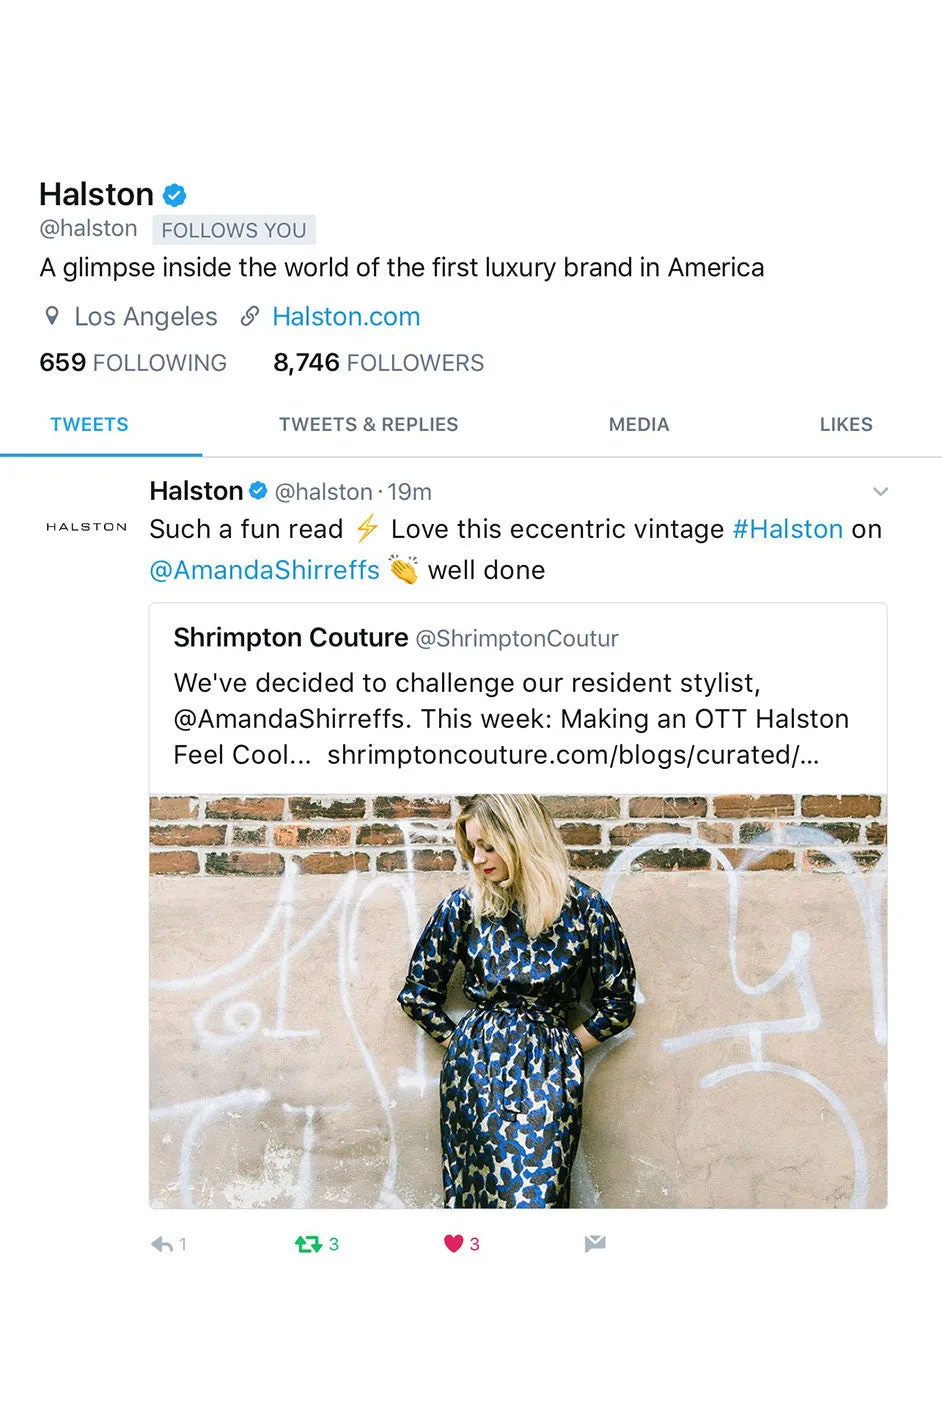Open the quoted Shrimpton Couture tweet header

pyautogui.click(x=396, y=637)
